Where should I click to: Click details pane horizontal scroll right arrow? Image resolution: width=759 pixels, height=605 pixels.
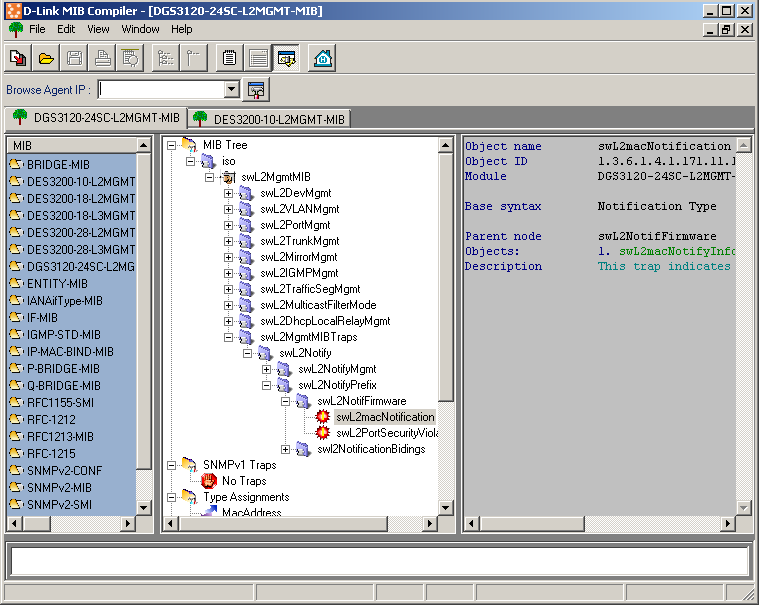pyautogui.click(x=728, y=523)
